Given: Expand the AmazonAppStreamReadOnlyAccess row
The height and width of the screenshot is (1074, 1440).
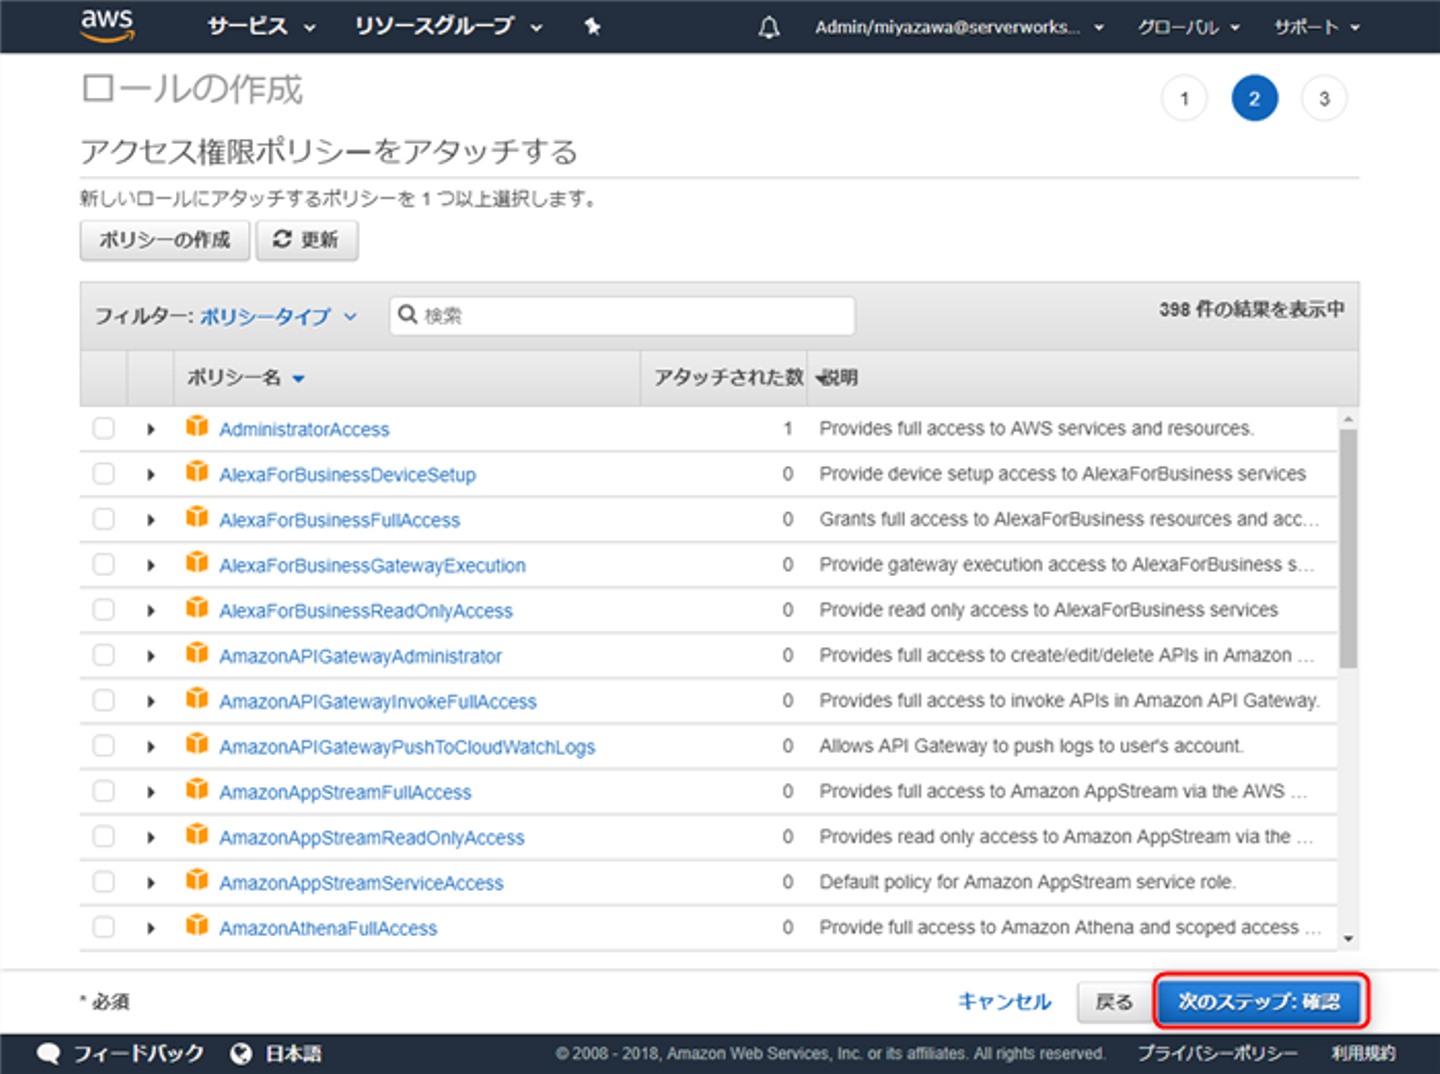Looking at the screenshot, I should [151, 837].
